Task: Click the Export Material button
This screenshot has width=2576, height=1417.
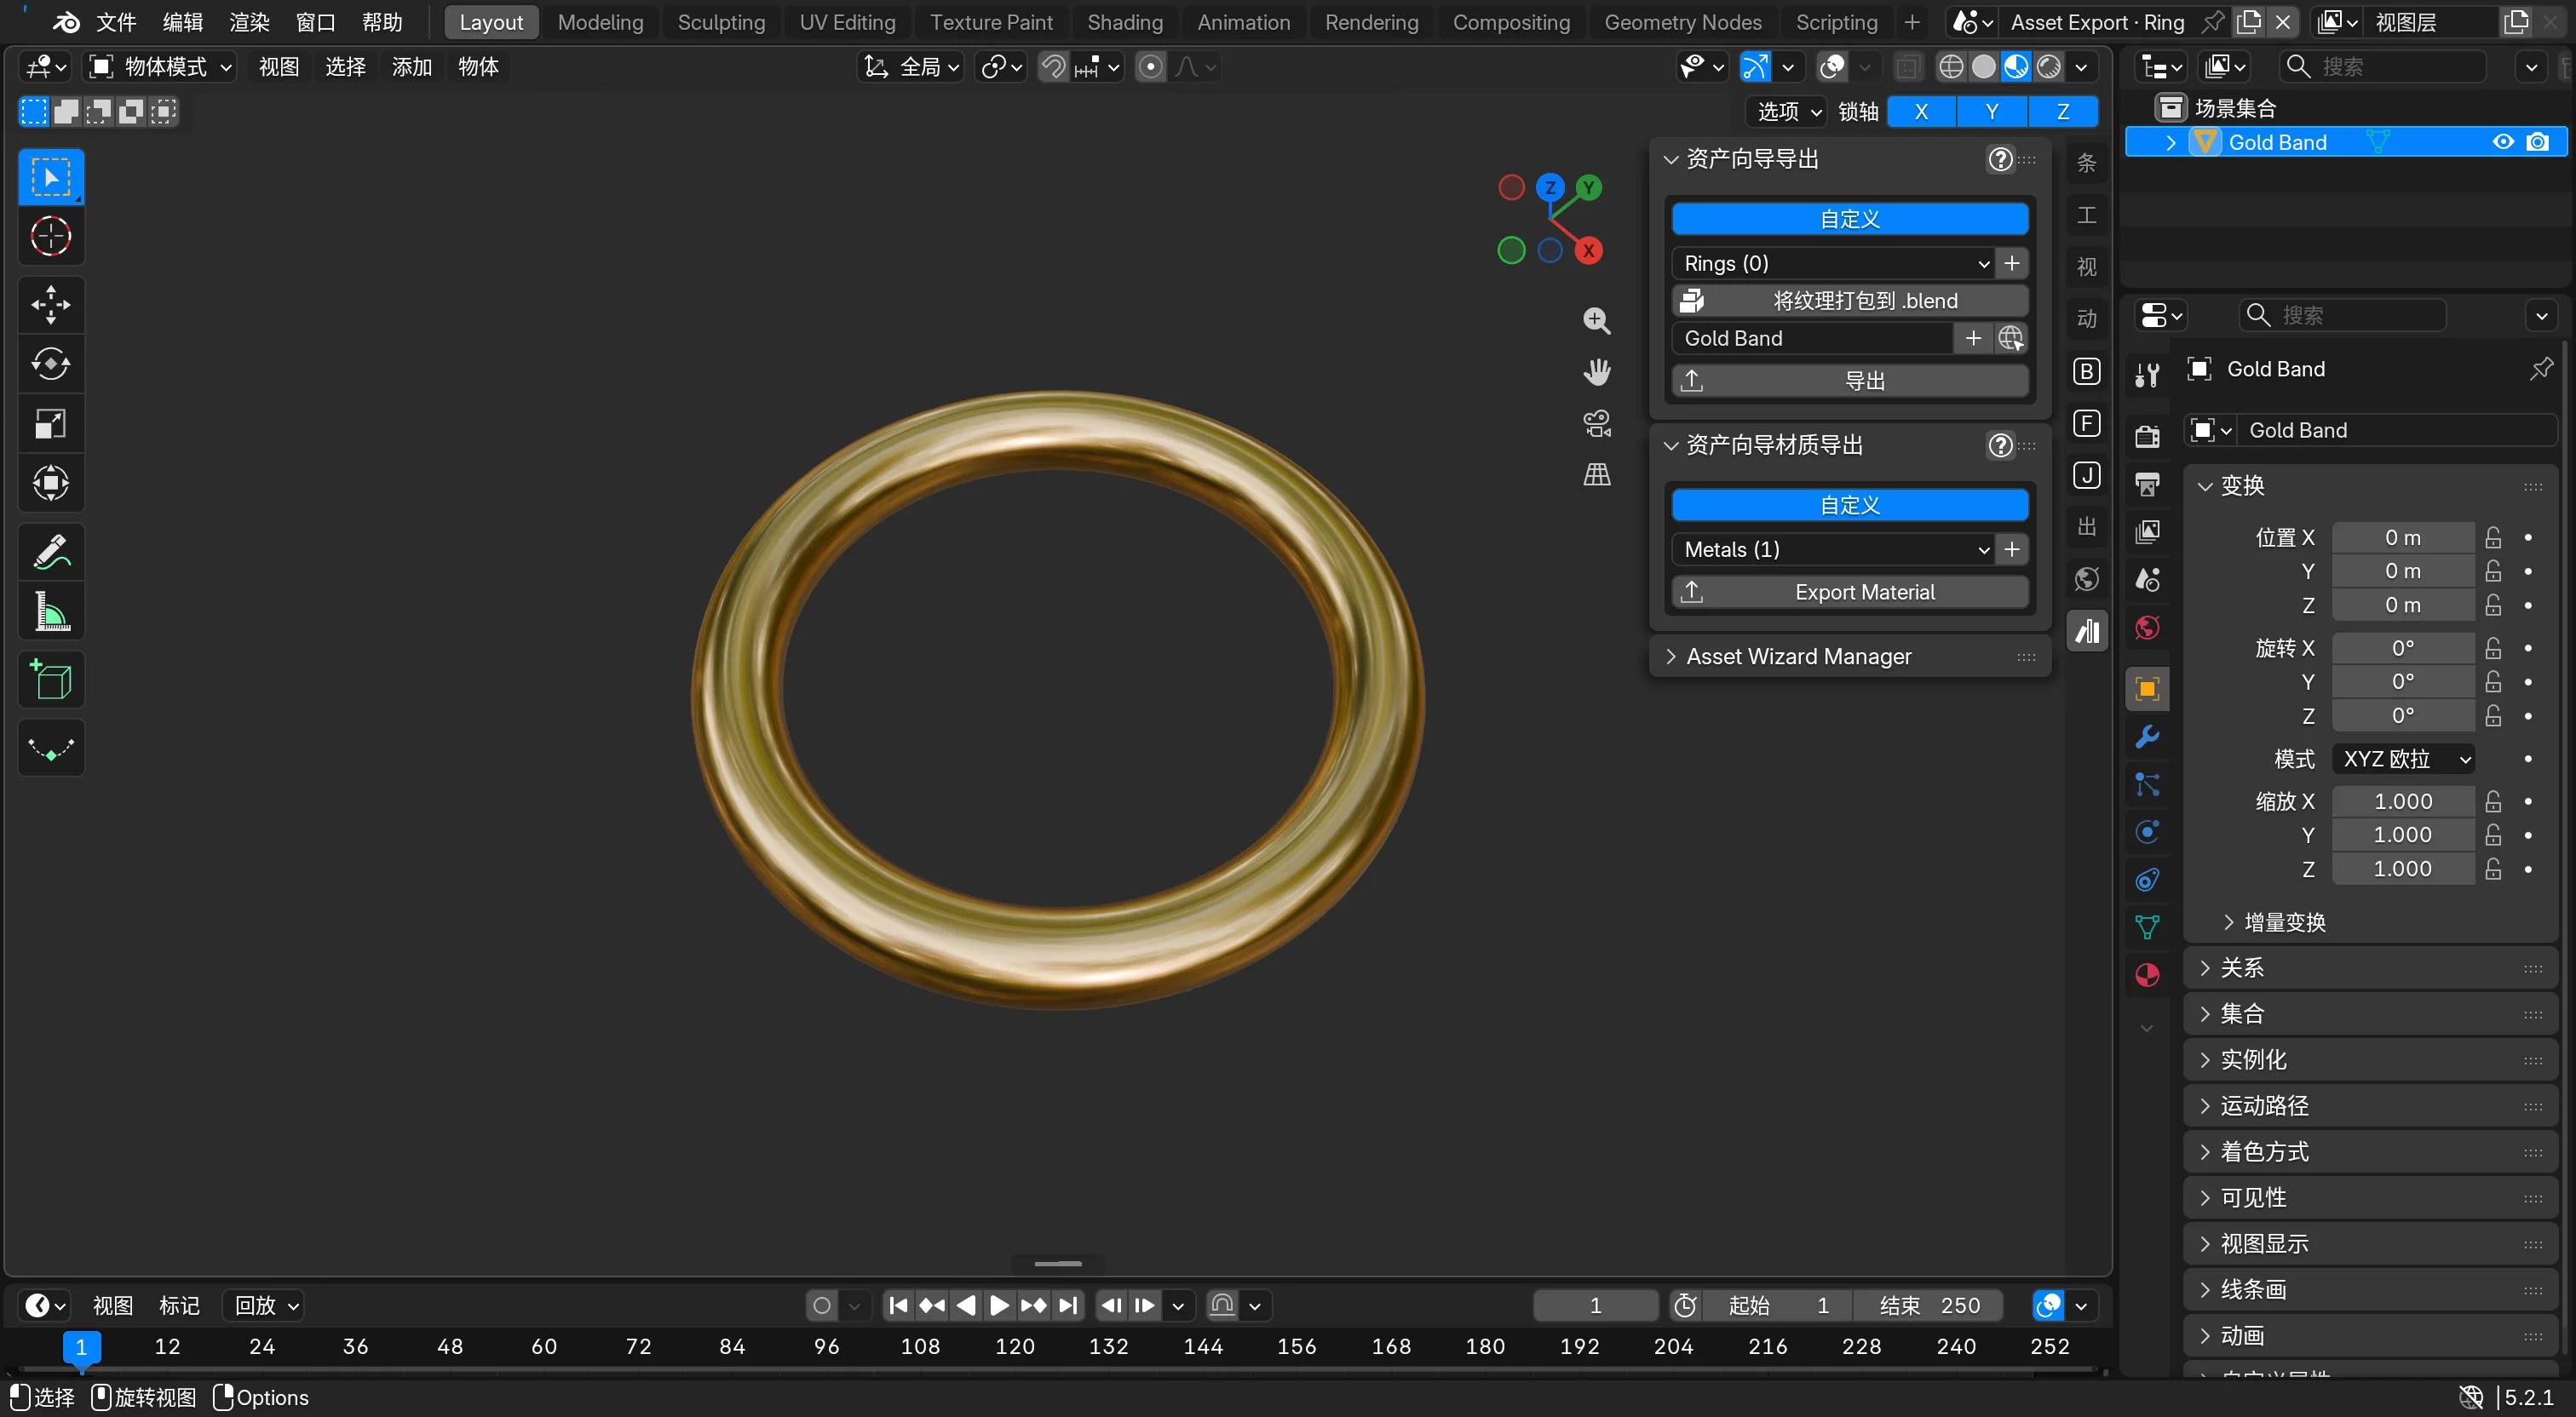Action: [x=1849, y=592]
